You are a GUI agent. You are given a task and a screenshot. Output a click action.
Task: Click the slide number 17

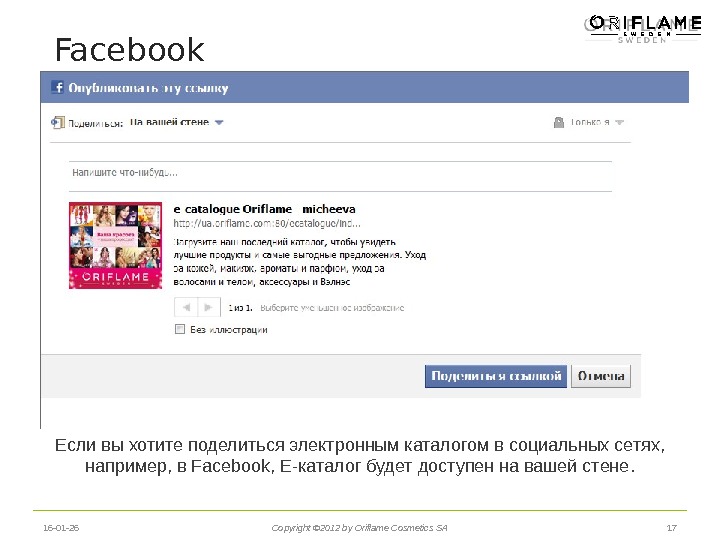[x=671, y=528]
